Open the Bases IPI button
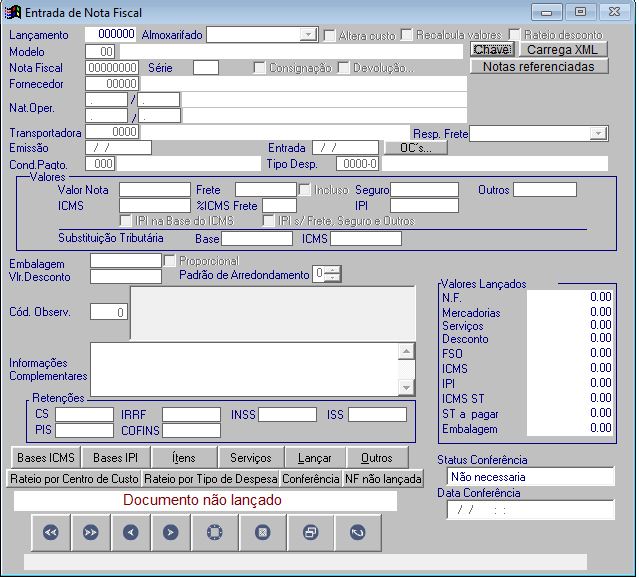Image resolution: width=639 pixels, height=578 pixels. [x=116, y=457]
